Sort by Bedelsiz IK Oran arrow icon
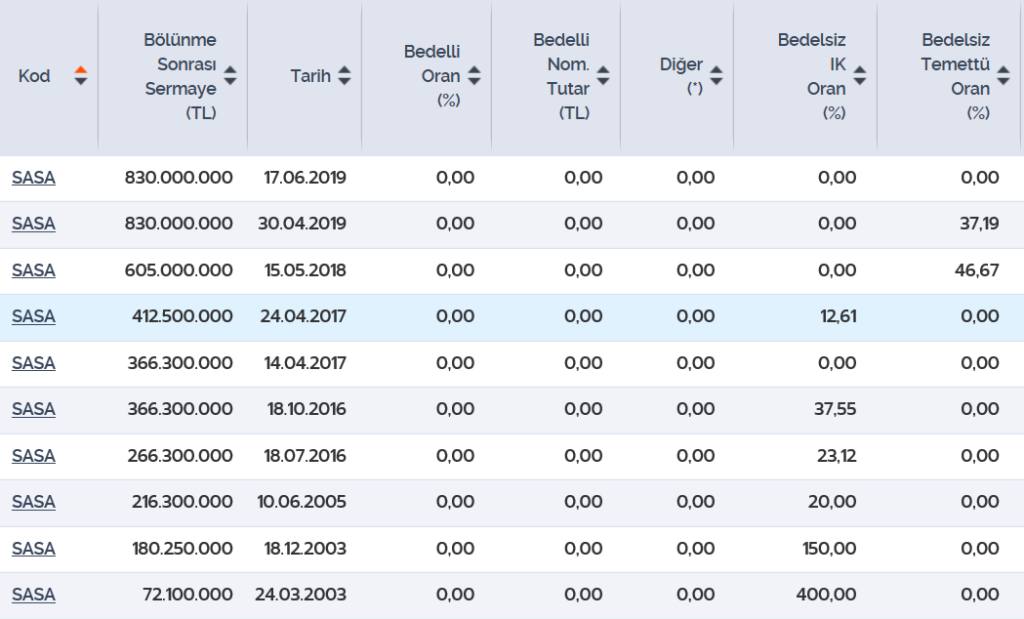Image resolution: width=1024 pixels, height=619 pixels. (860, 76)
